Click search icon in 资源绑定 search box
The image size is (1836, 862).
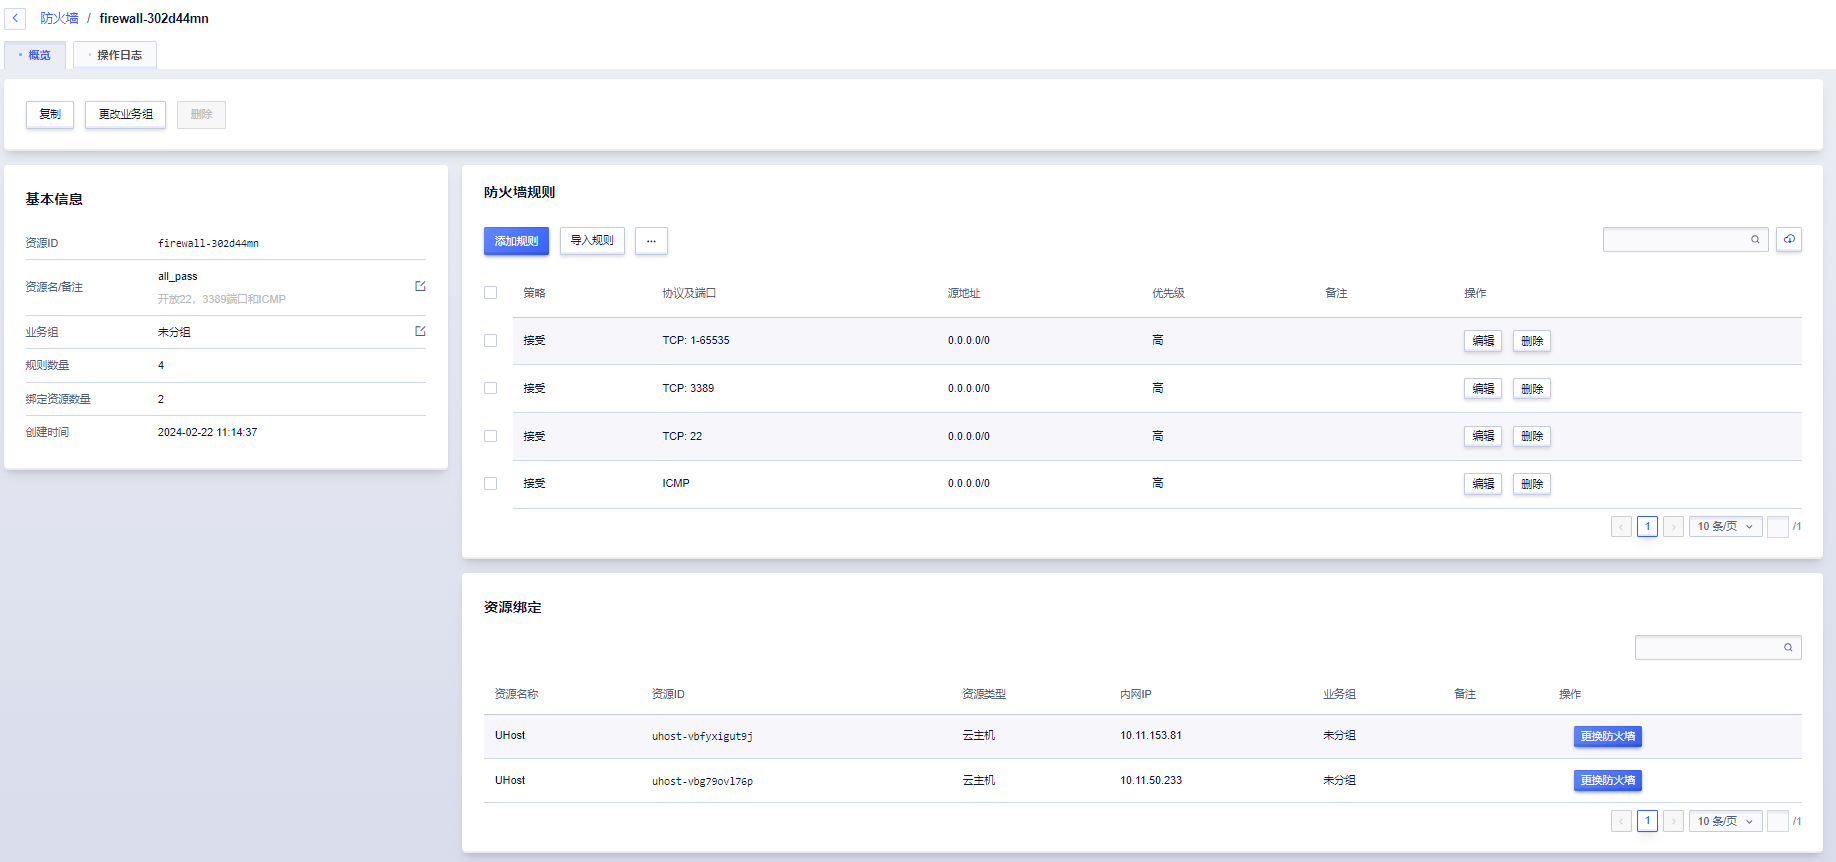[x=1788, y=648]
